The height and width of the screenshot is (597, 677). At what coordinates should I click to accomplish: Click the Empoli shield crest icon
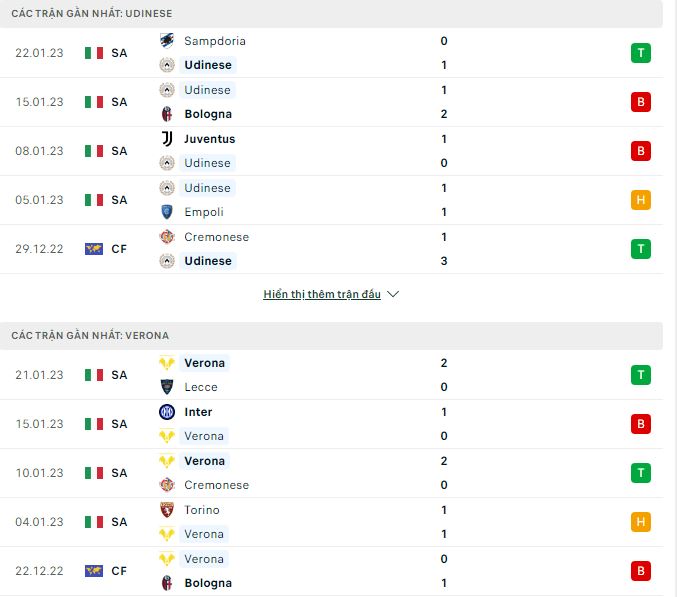(167, 212)
